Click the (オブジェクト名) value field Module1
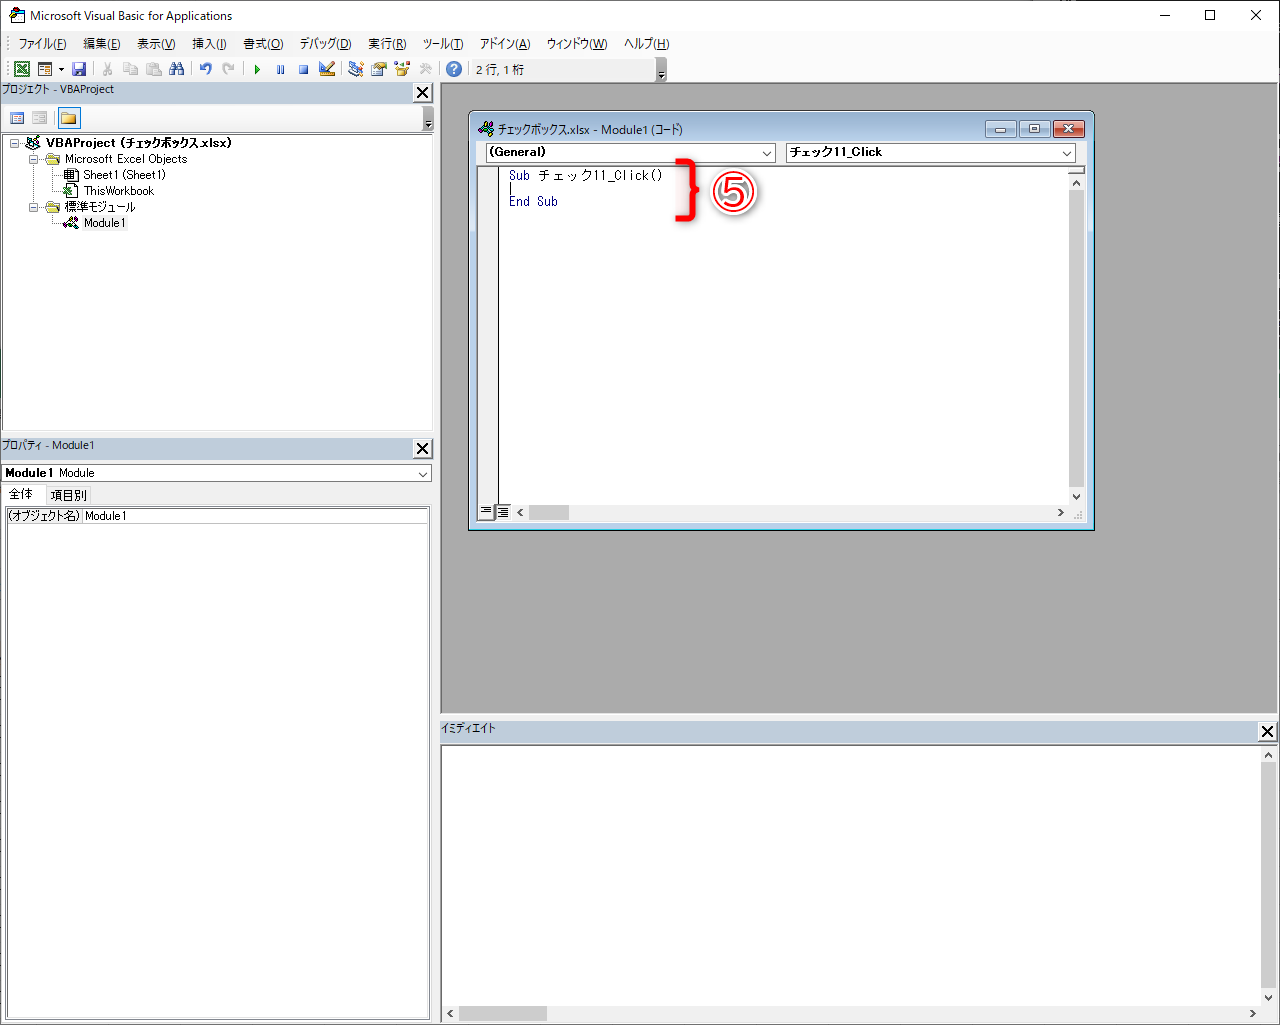Image resolution: width=1280 pixels, height=1025 pixels. click(x=255, y=516)
